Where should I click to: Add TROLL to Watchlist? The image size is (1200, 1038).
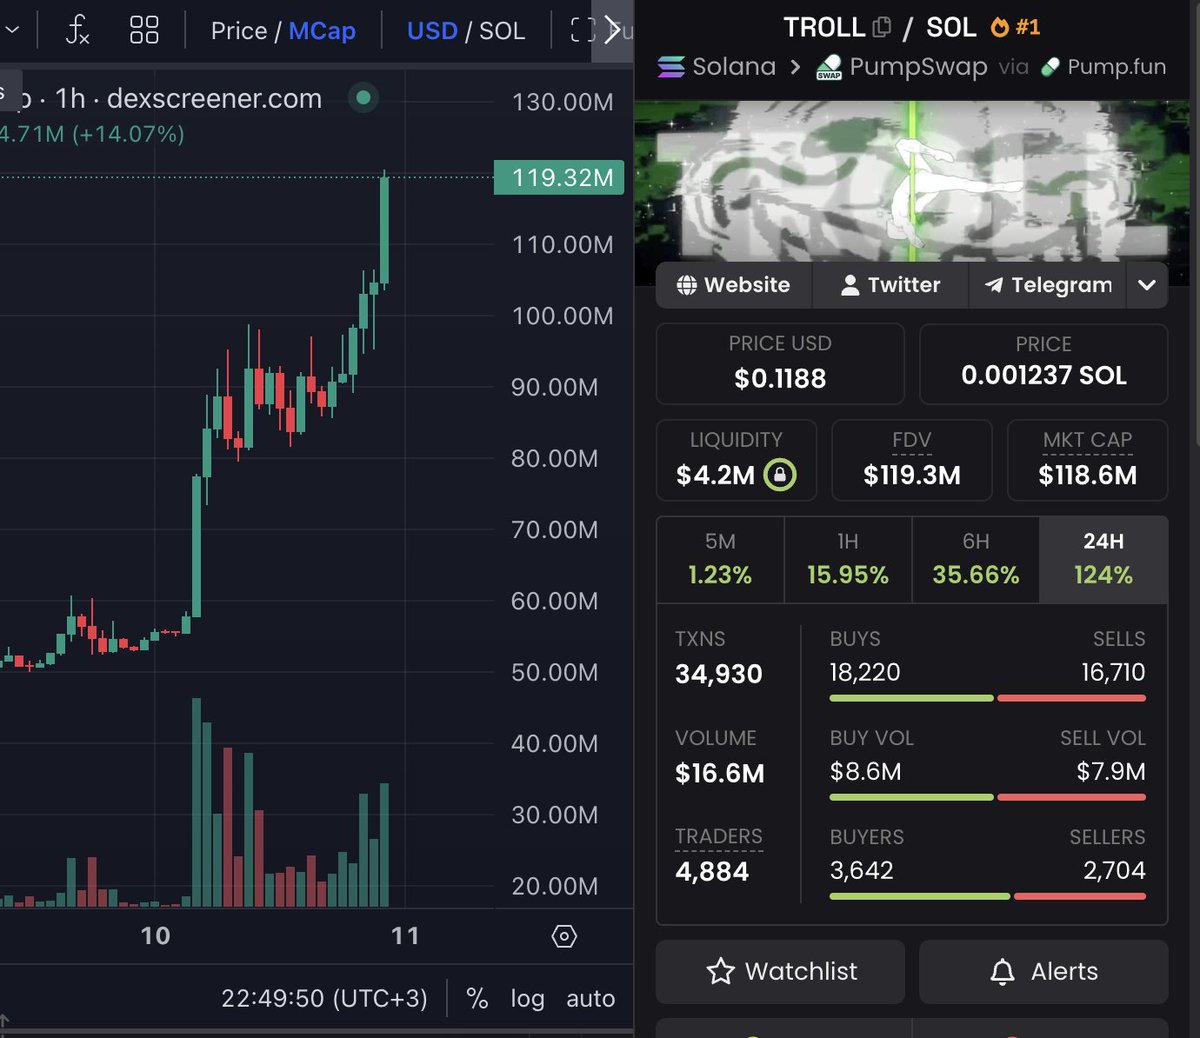click(x=780, y=971)
